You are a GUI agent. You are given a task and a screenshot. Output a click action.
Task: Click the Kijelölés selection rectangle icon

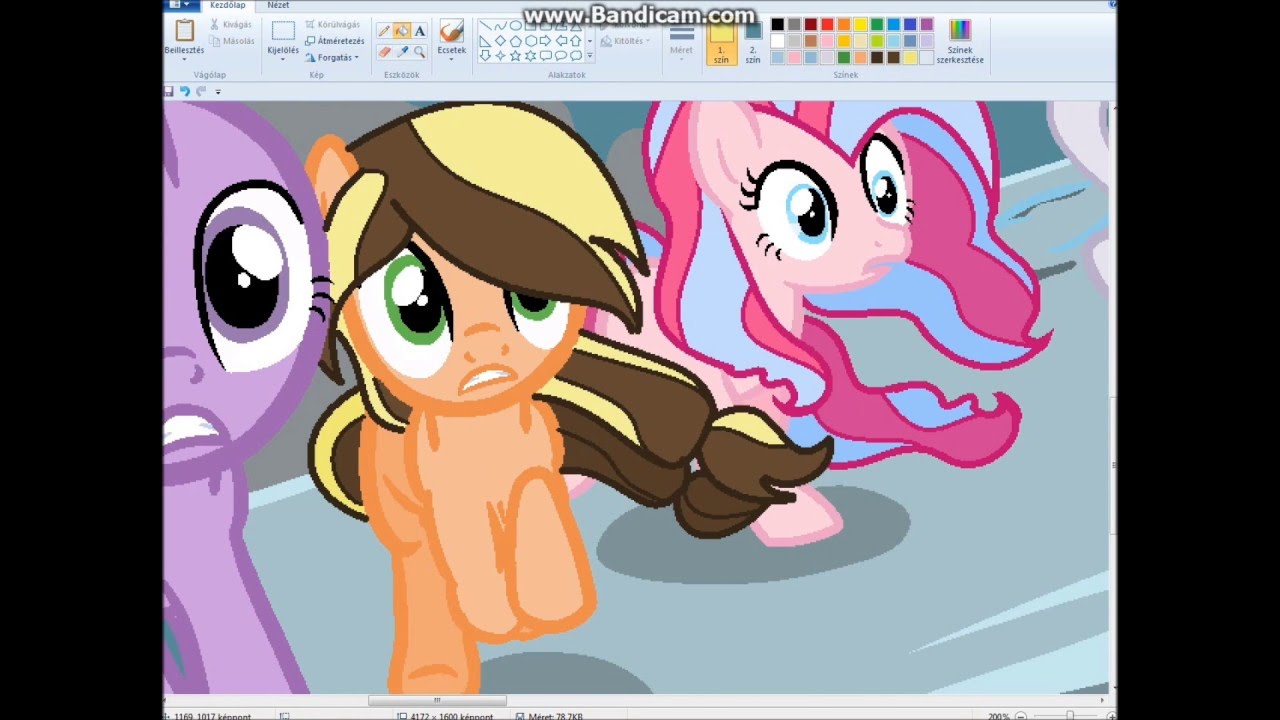point(283,31)
